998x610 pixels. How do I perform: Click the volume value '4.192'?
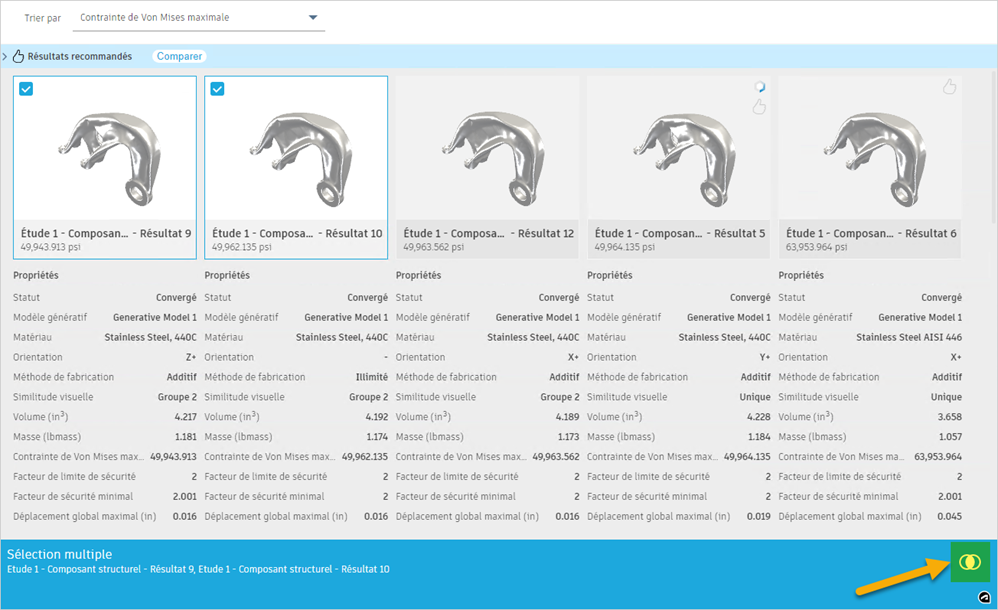click(377, 417)
